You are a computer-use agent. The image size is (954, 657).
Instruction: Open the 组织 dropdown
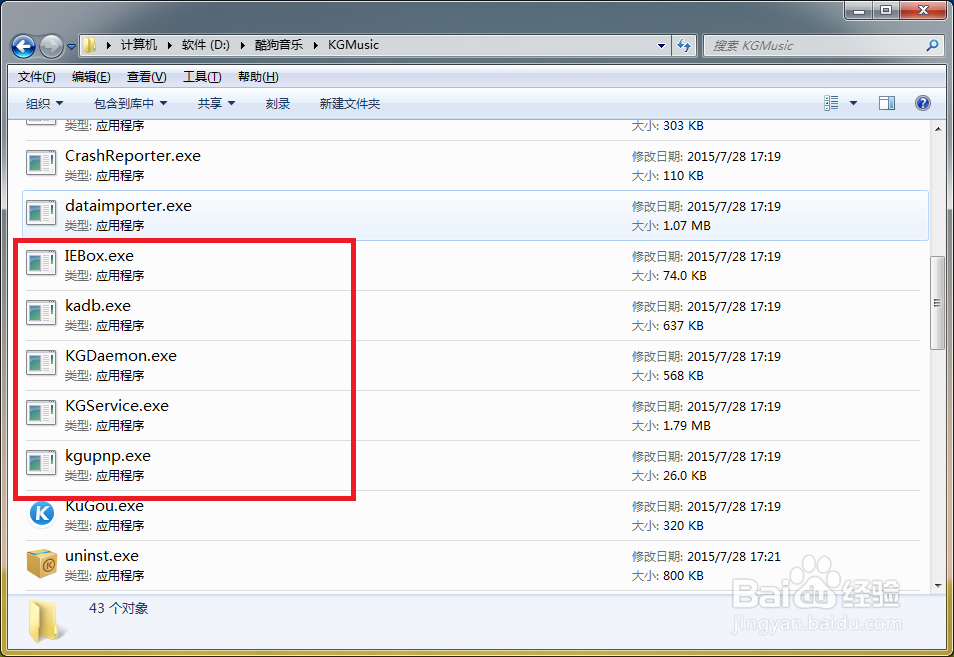point(44,103)
